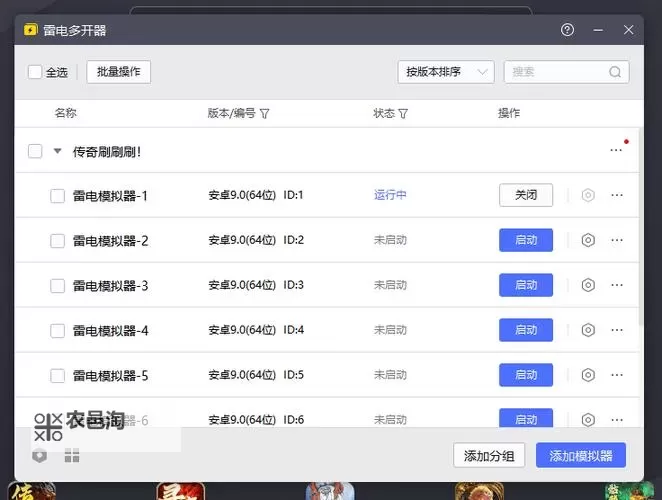Open the 按版本排序 sort dropdown

tap(445, 72)
